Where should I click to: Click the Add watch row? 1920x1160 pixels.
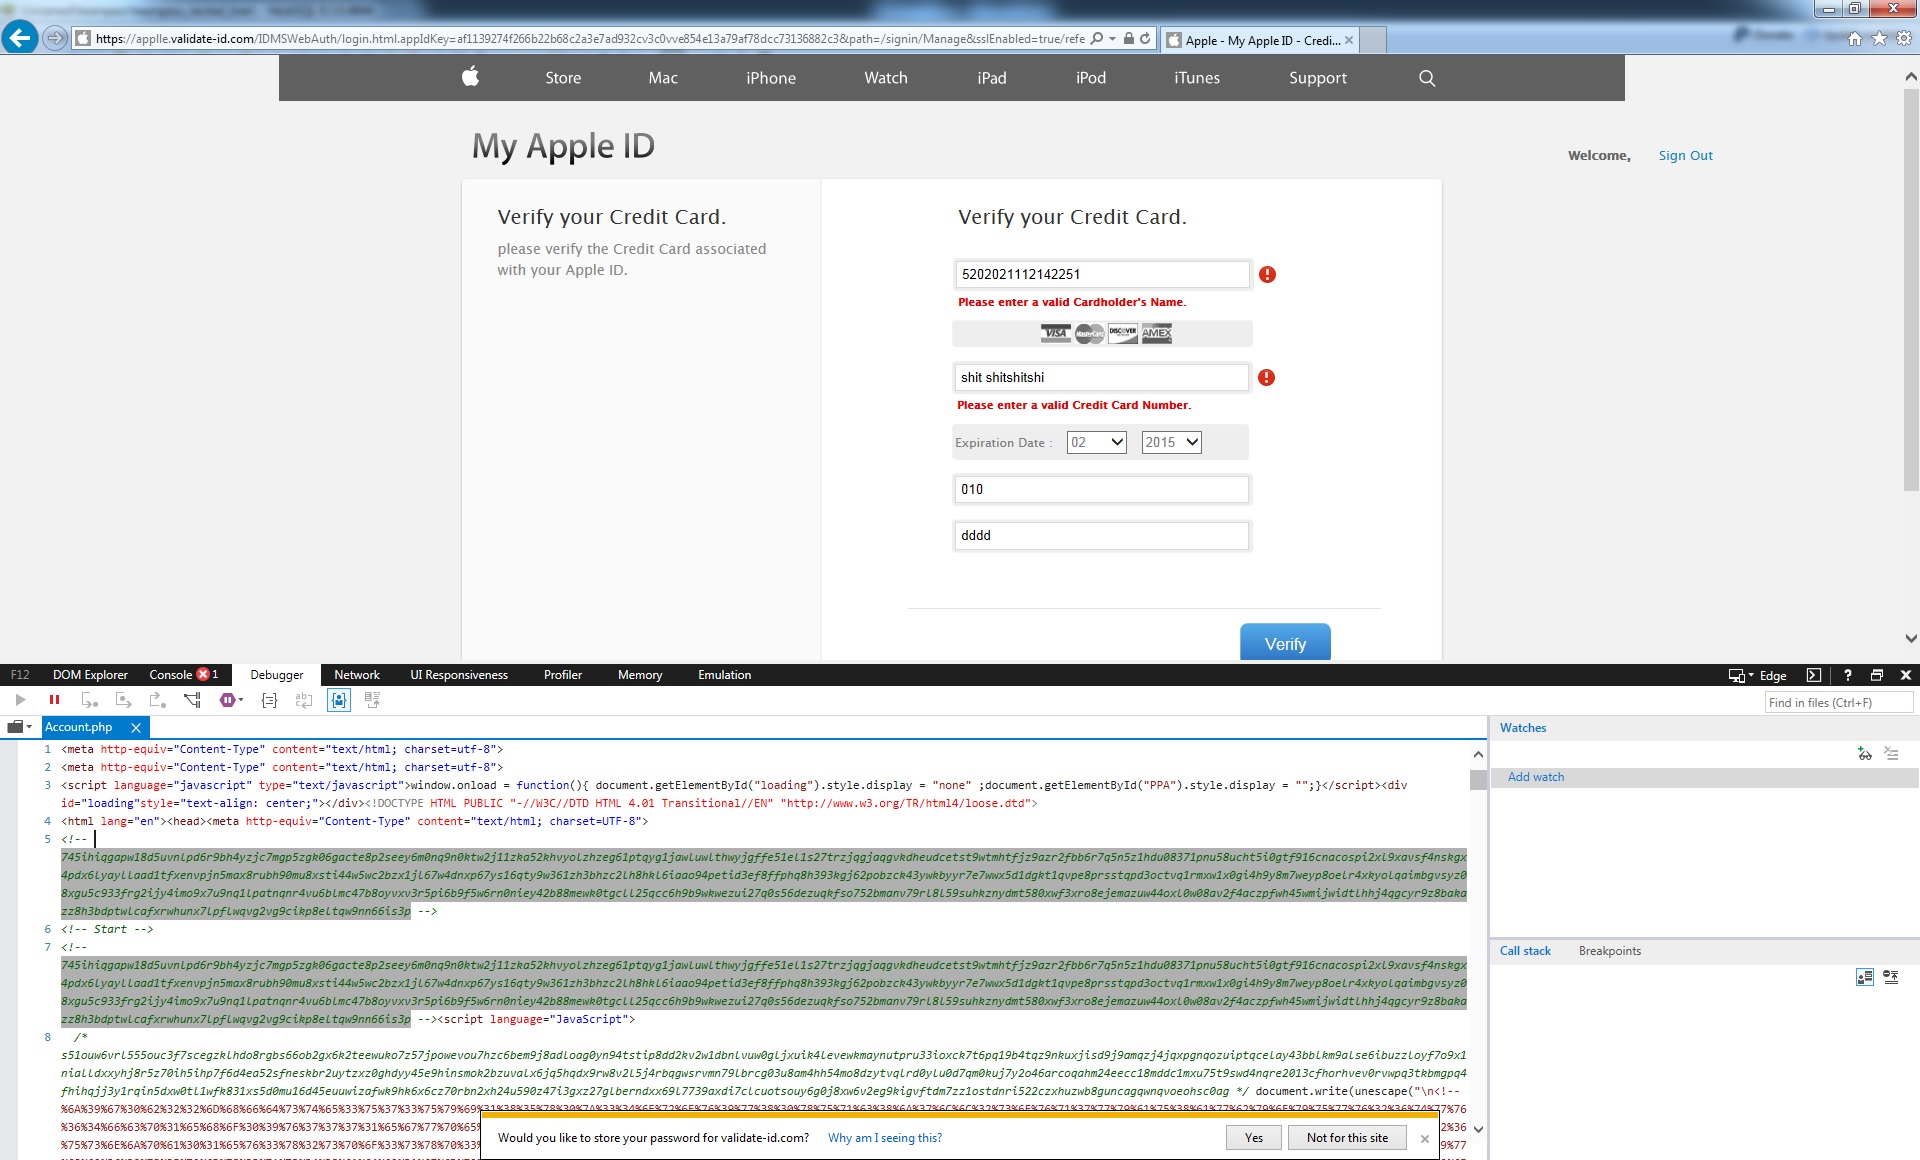(x=1703, y=777)
